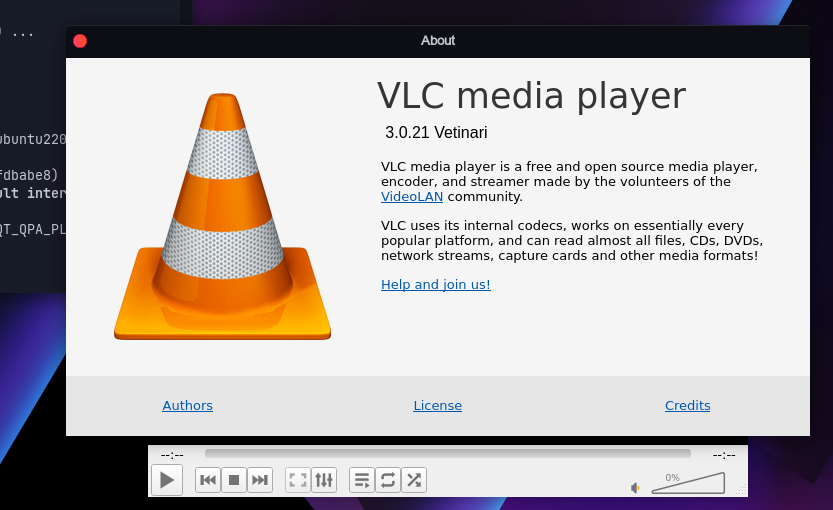Mute audio via speaker icon
The height and width of the screenshot is (510, 833).
click(635, 488)
